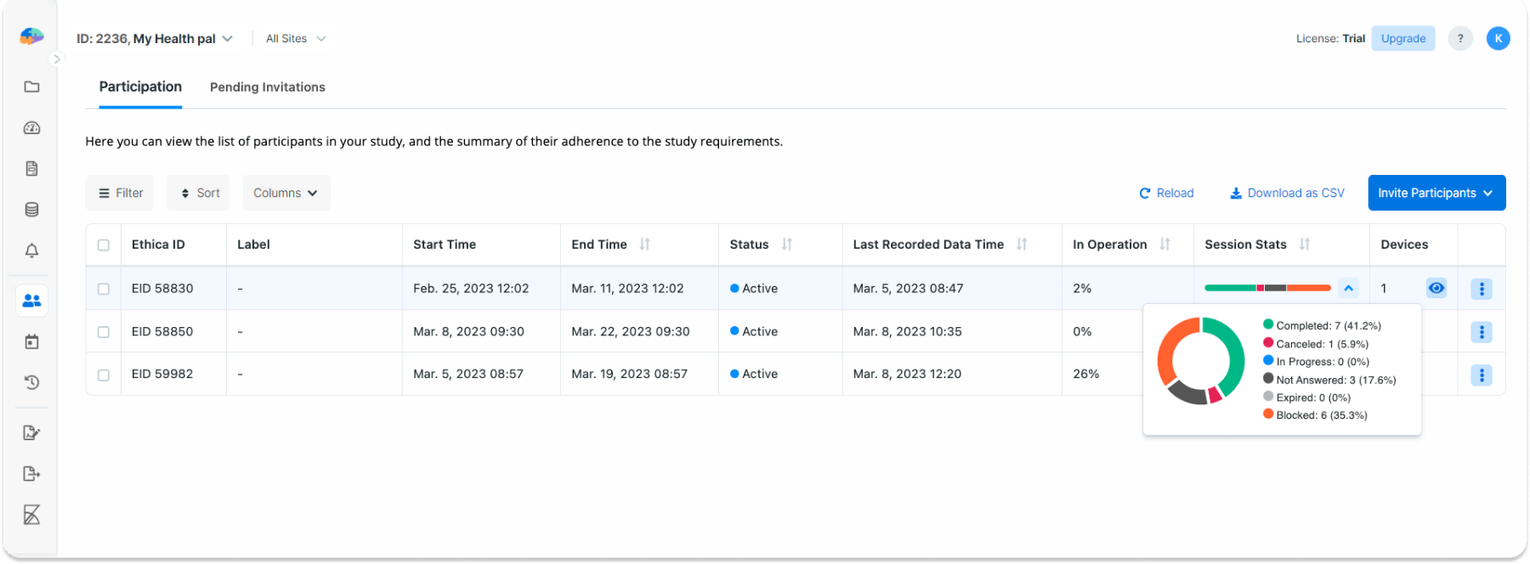Expand the All Sites dropdown

[295, 39]
